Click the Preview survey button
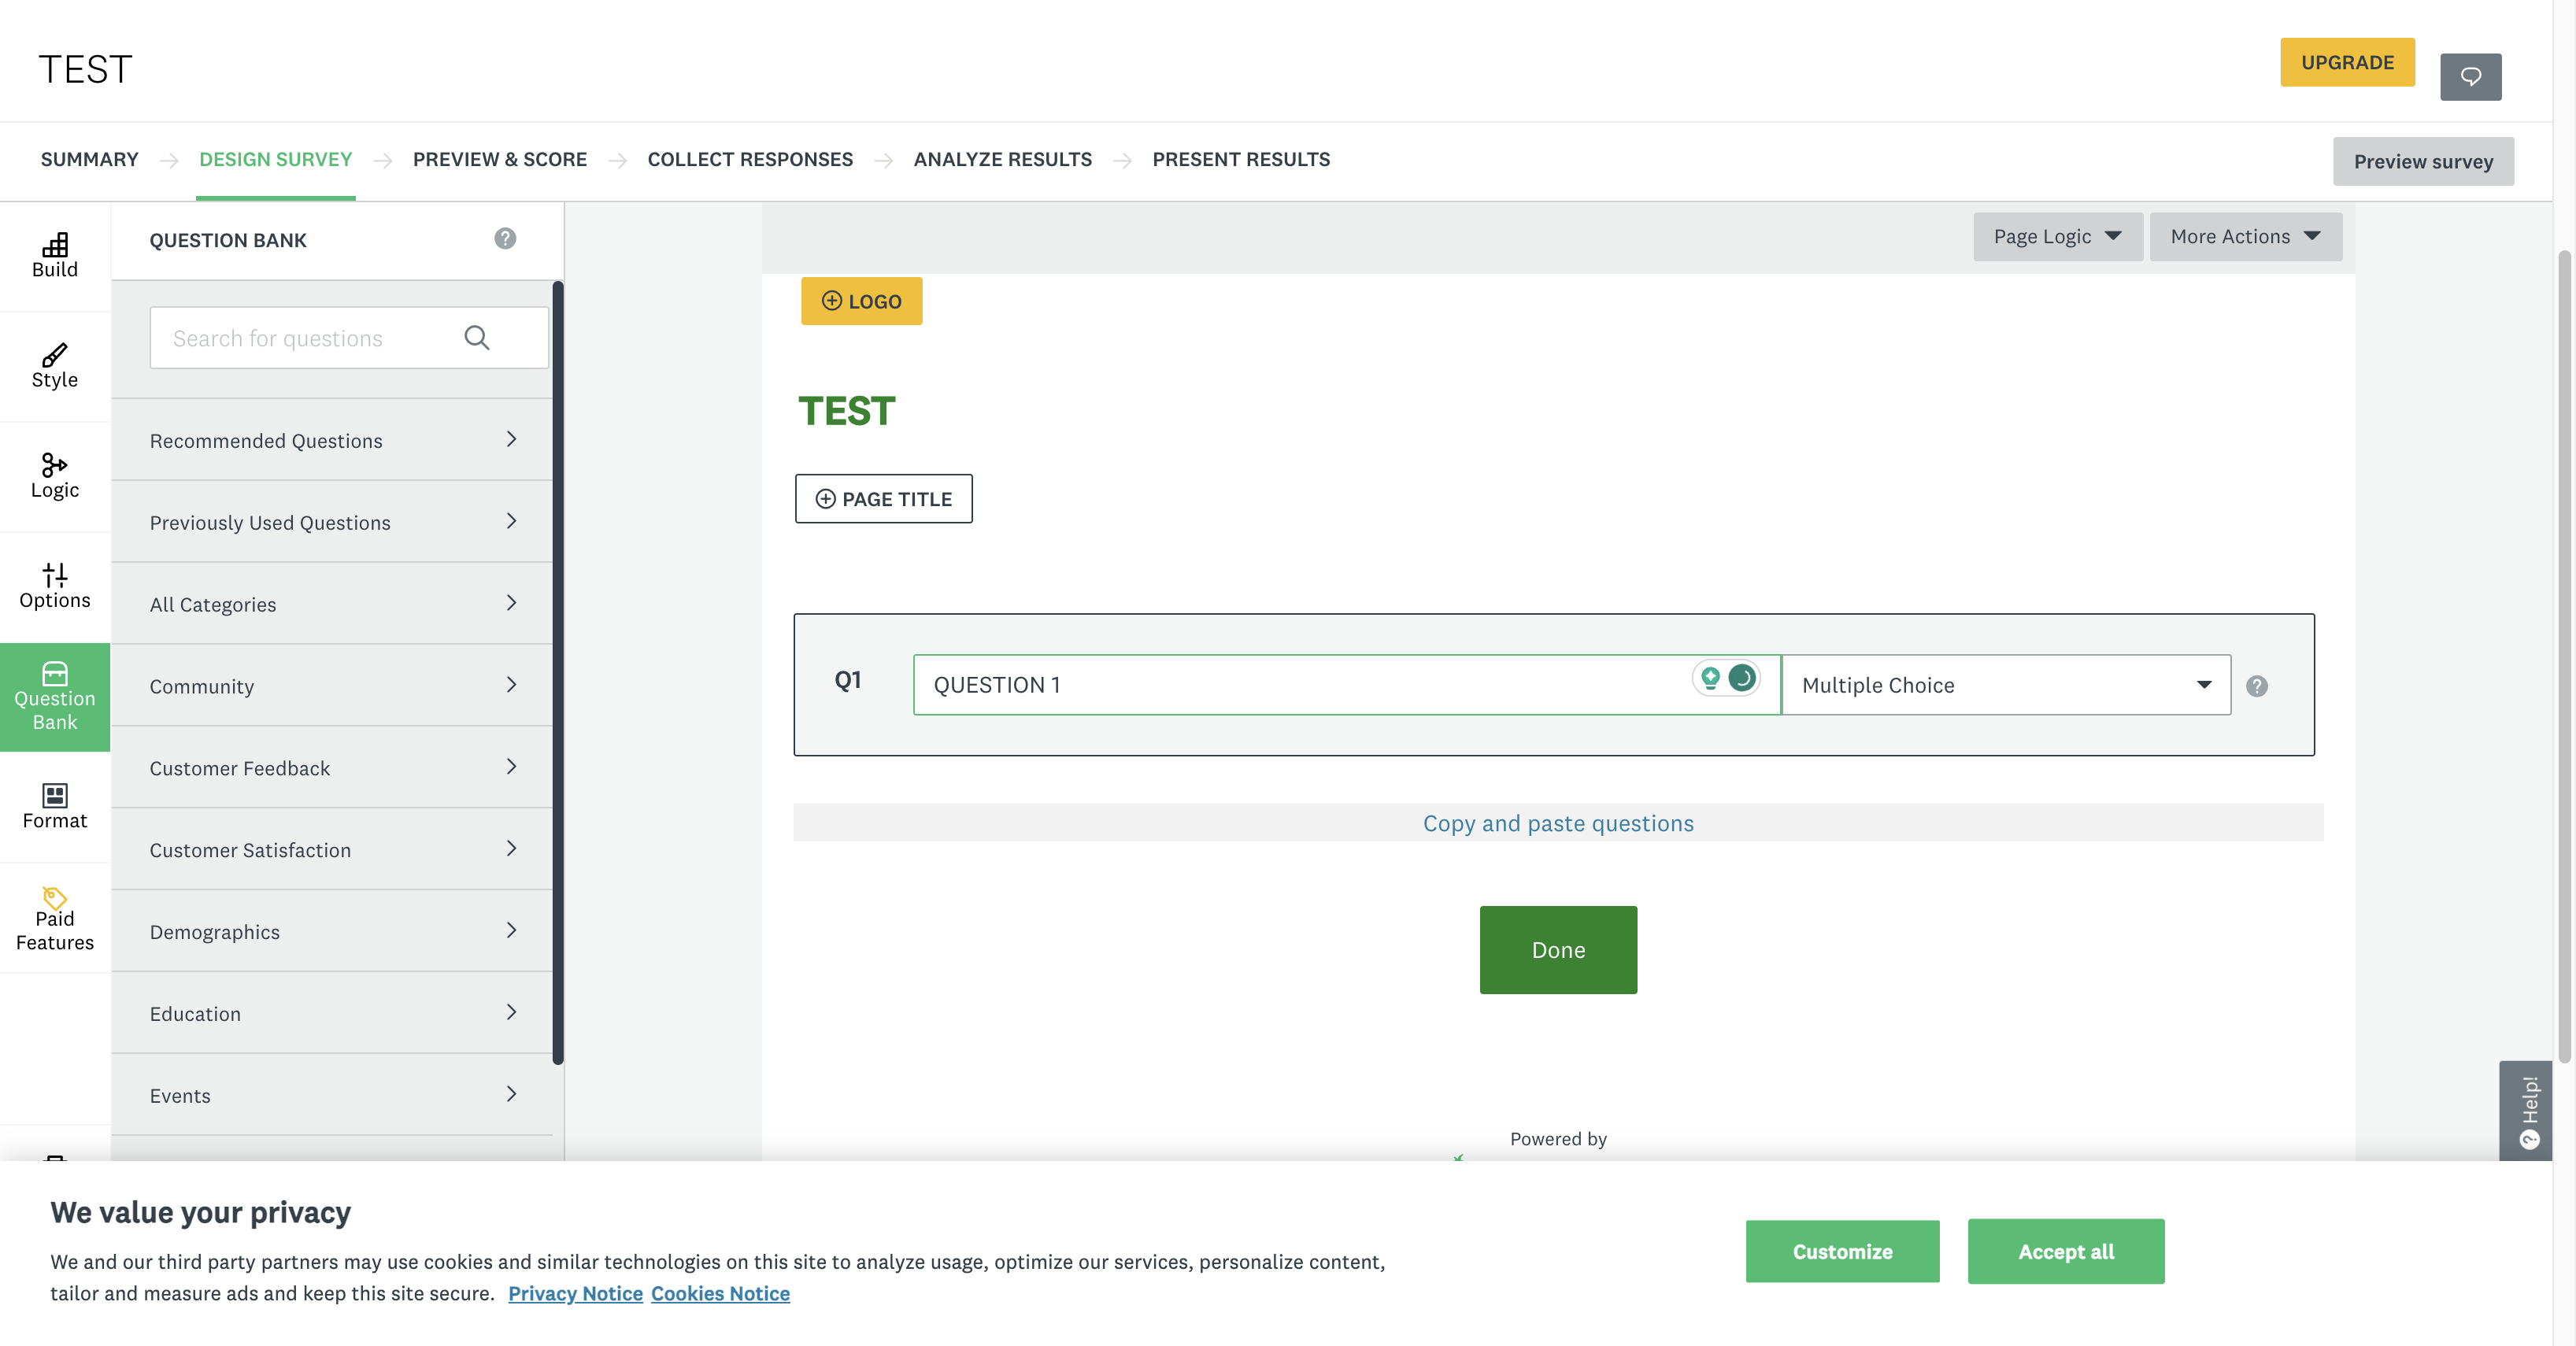This screenshot has height=1346, width=2576. point(2423,162)
